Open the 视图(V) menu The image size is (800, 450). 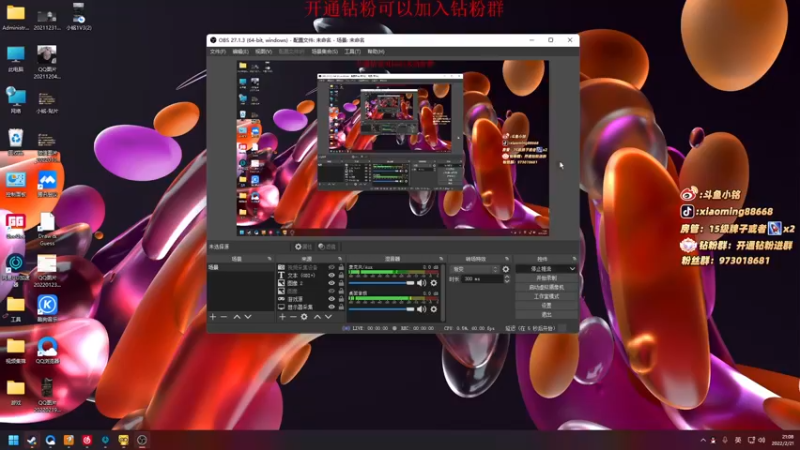click(x=263, y=52)
